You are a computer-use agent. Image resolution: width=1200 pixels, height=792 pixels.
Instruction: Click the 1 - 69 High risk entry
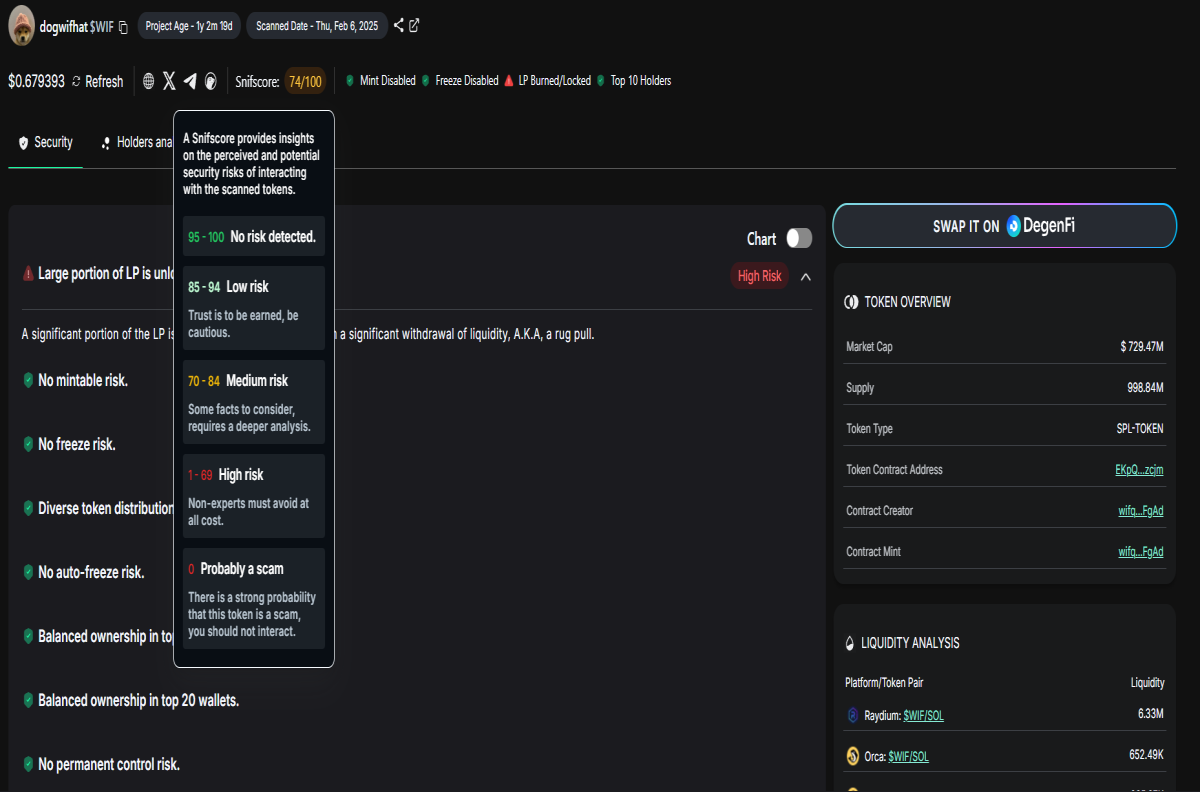tap(254, 496)
